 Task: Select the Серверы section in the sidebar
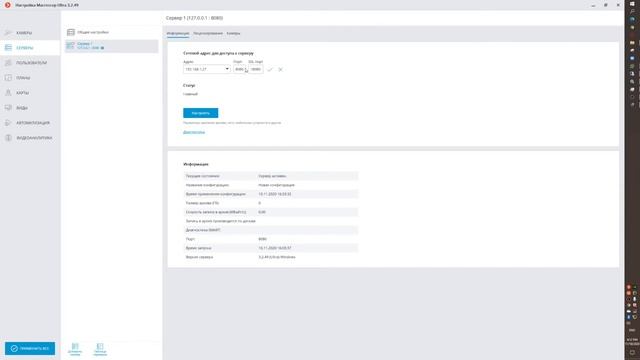click(29, 48)
